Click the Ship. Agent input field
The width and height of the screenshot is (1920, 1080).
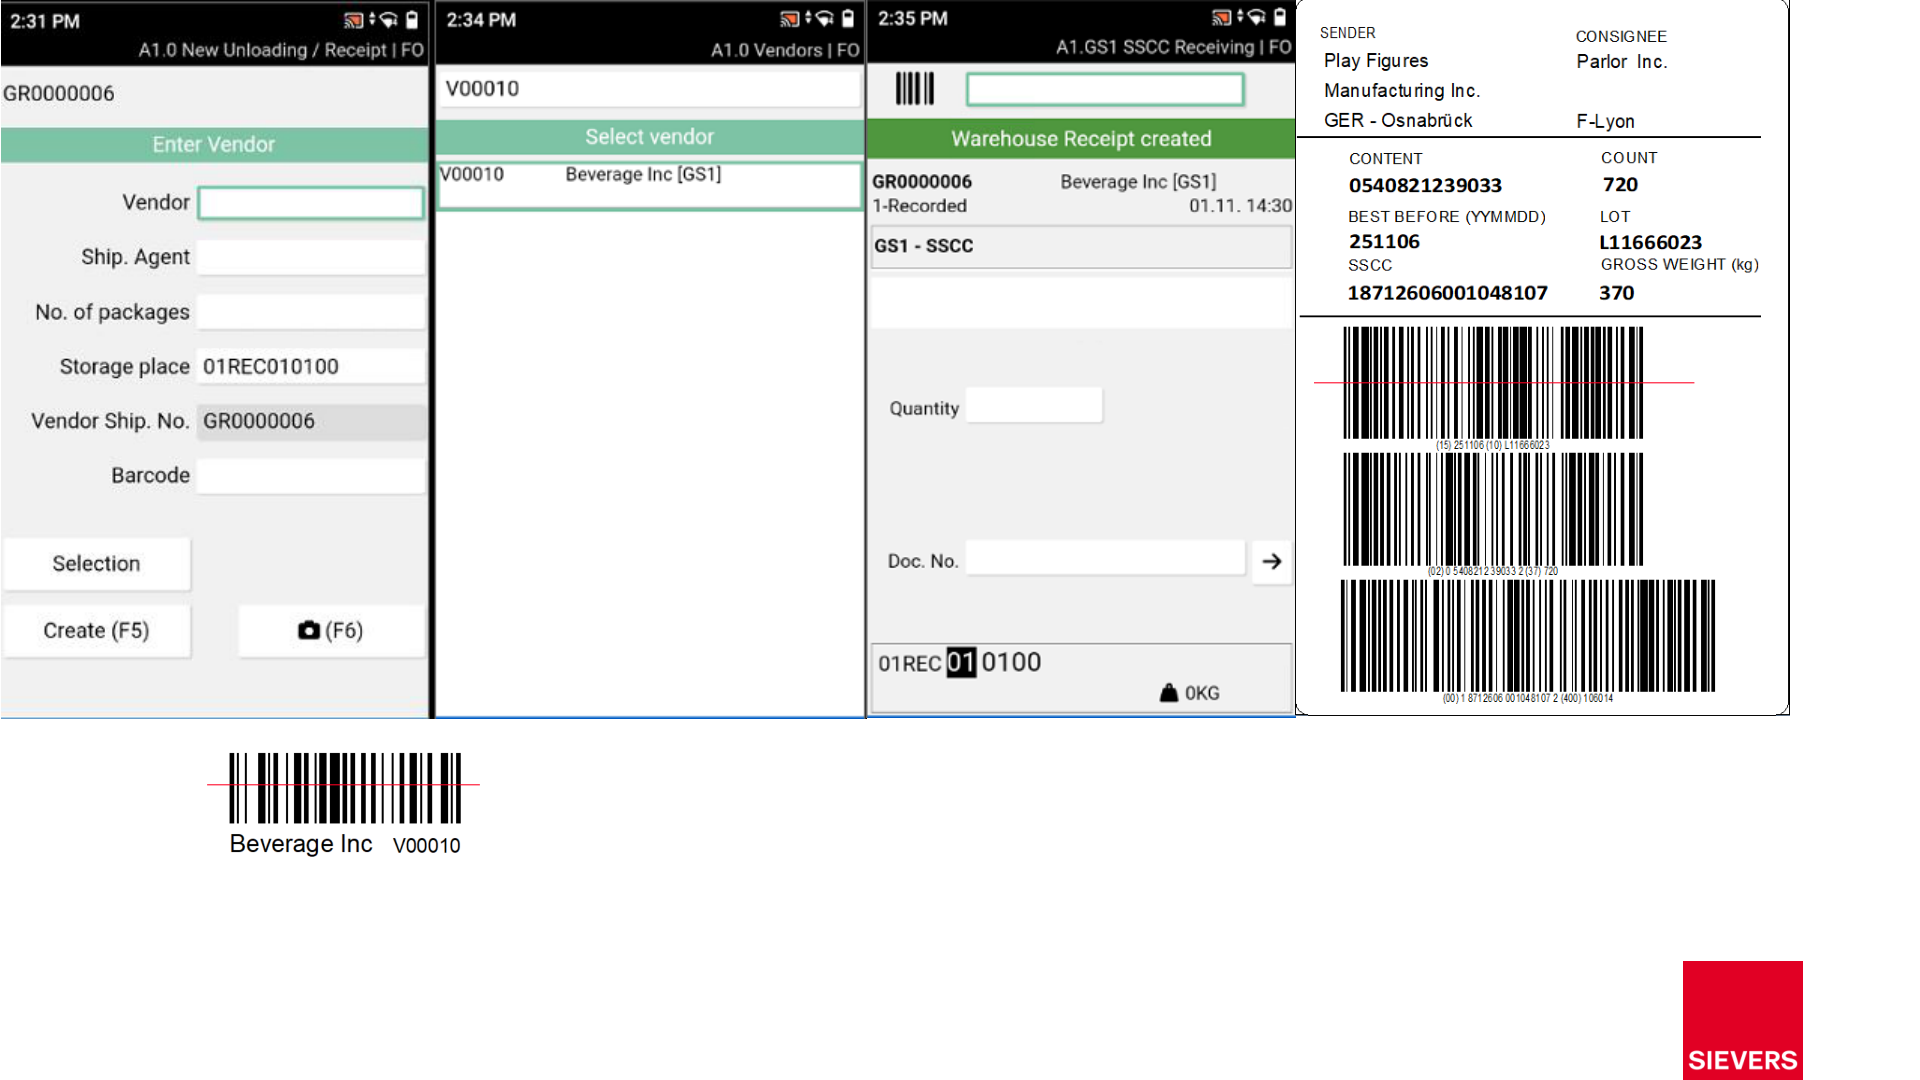[x=311, y=257]
